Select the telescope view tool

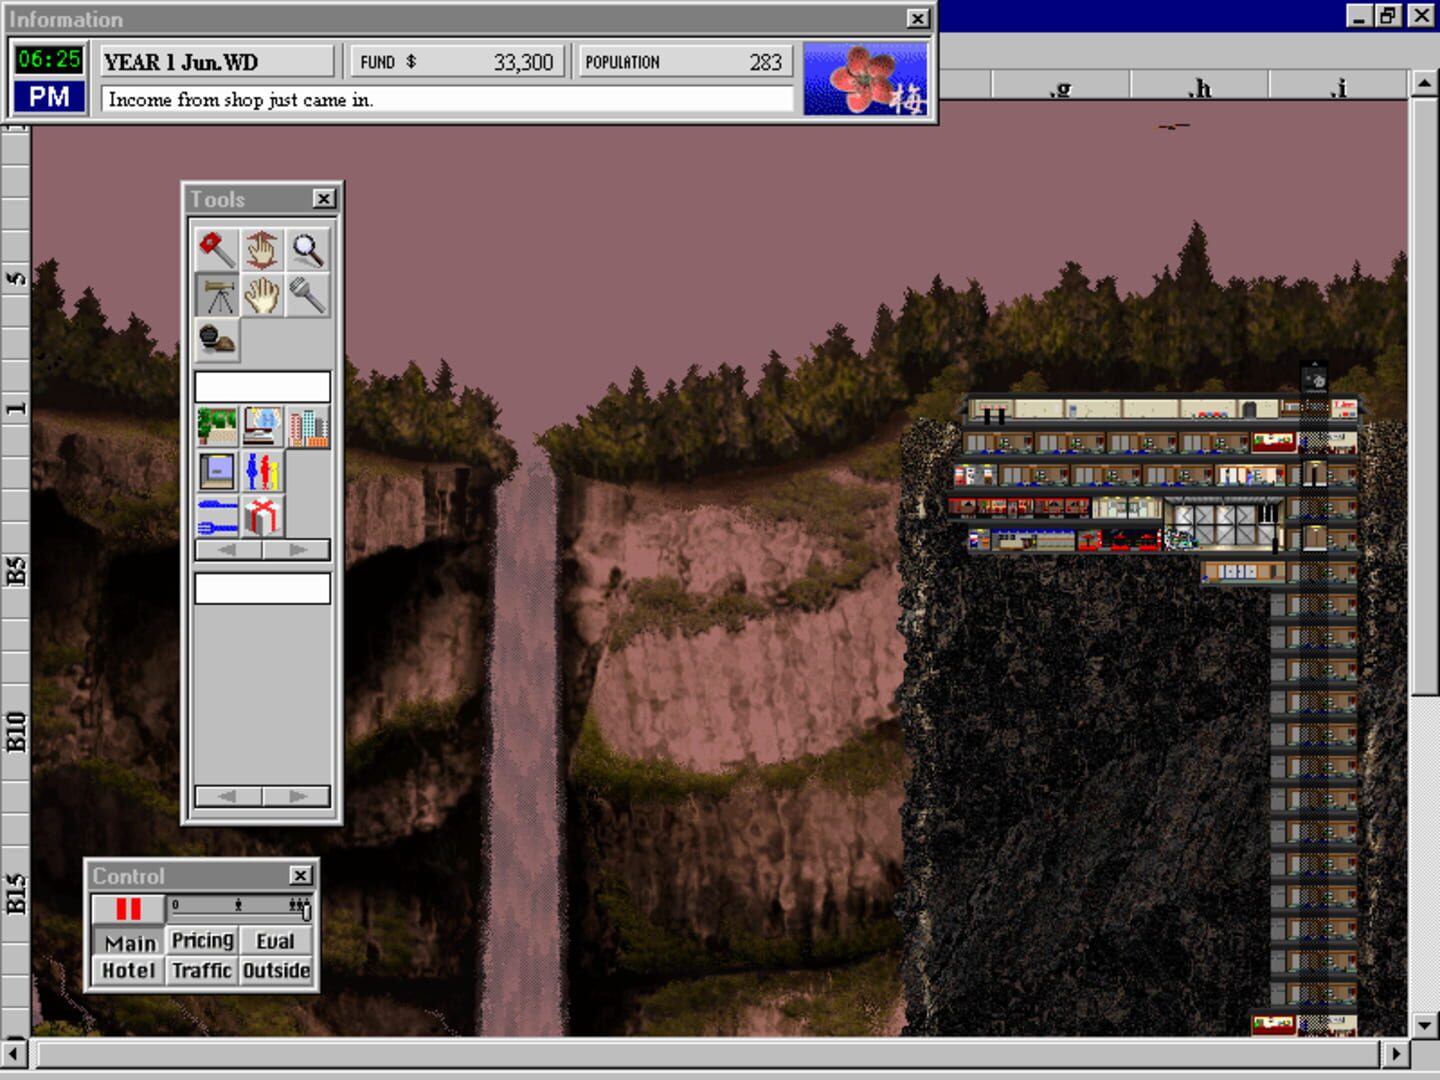pyautogui.click(x=216, y=295)
